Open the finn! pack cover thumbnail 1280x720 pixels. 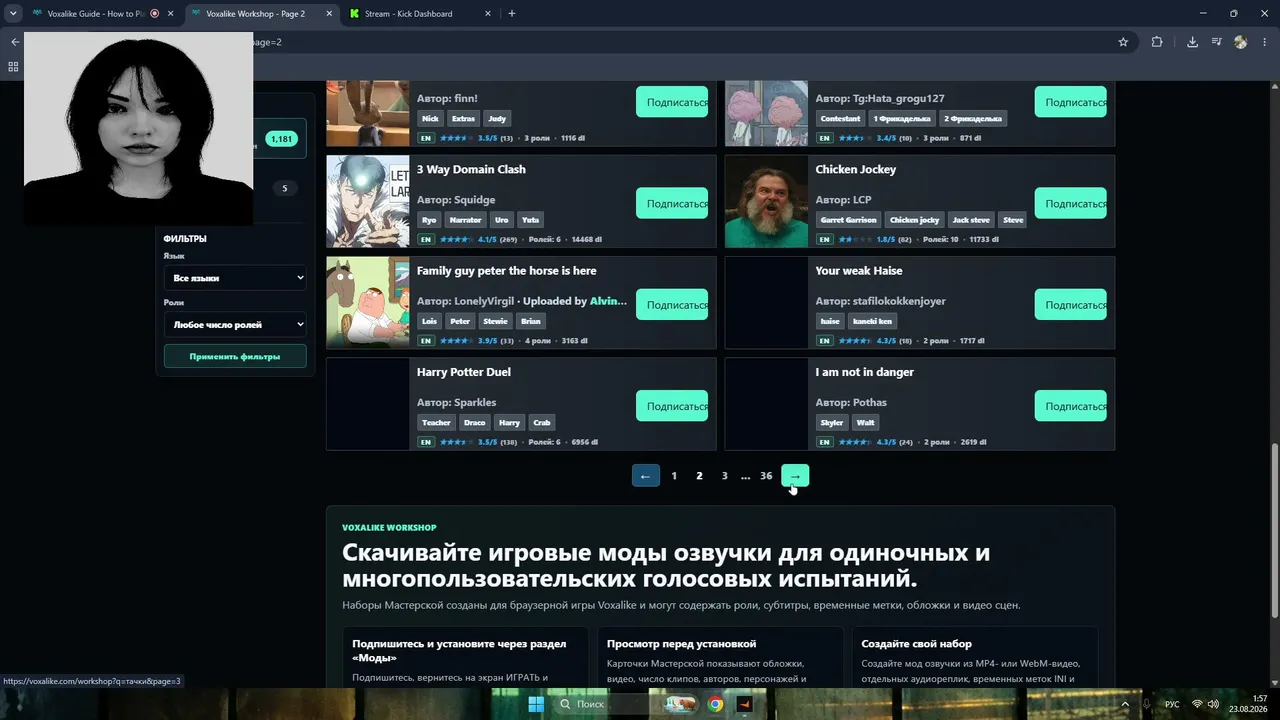click(x=368, y=113)
